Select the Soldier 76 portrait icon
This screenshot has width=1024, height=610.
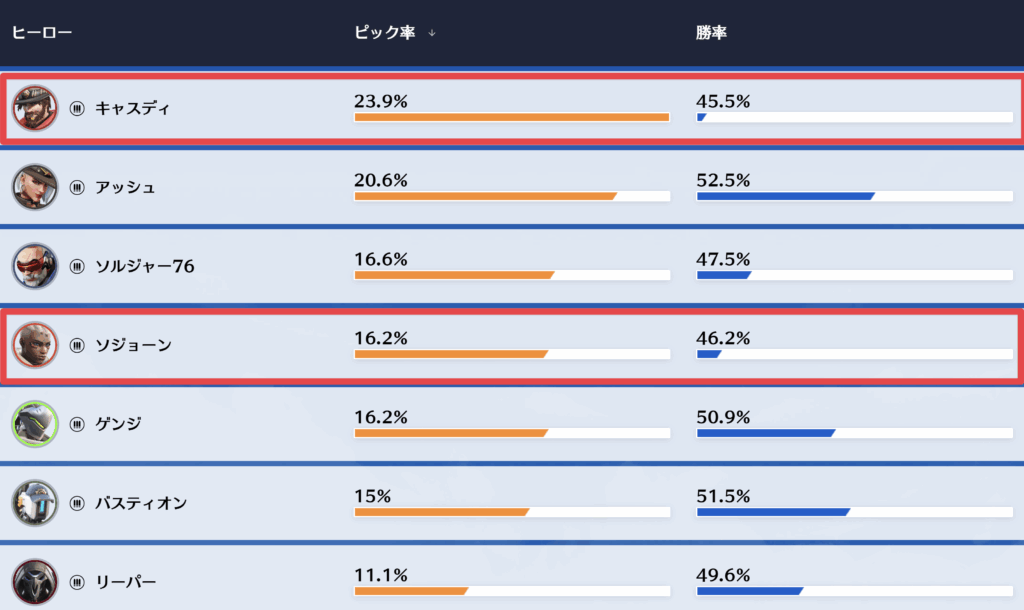[x=35, y=266]
